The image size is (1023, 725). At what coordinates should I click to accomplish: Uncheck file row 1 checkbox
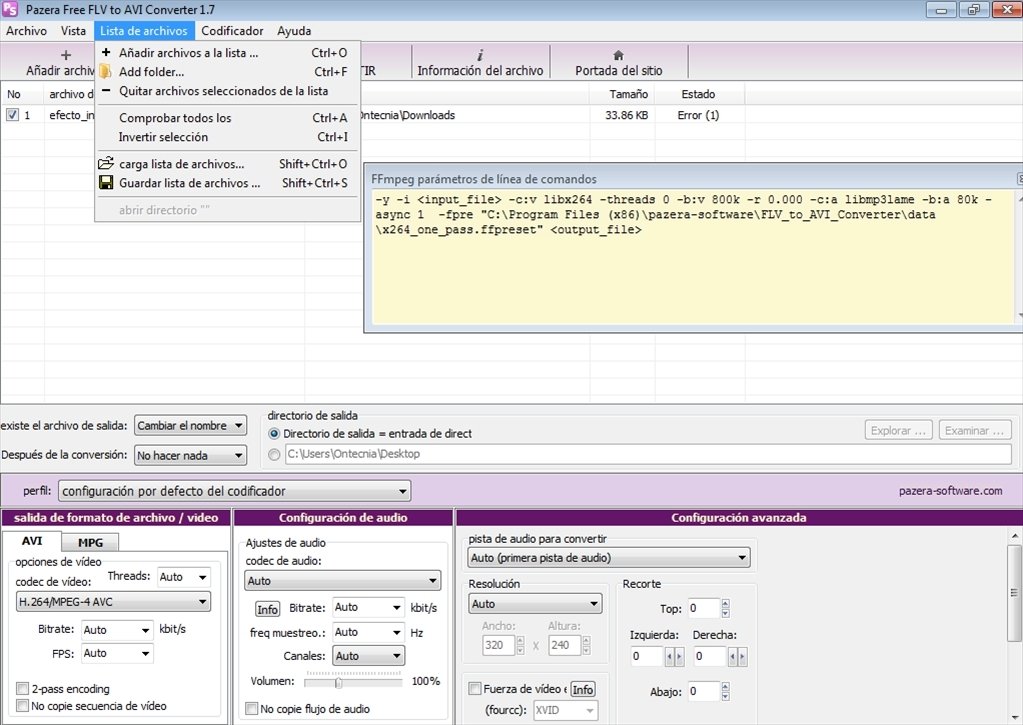point(12,115)
